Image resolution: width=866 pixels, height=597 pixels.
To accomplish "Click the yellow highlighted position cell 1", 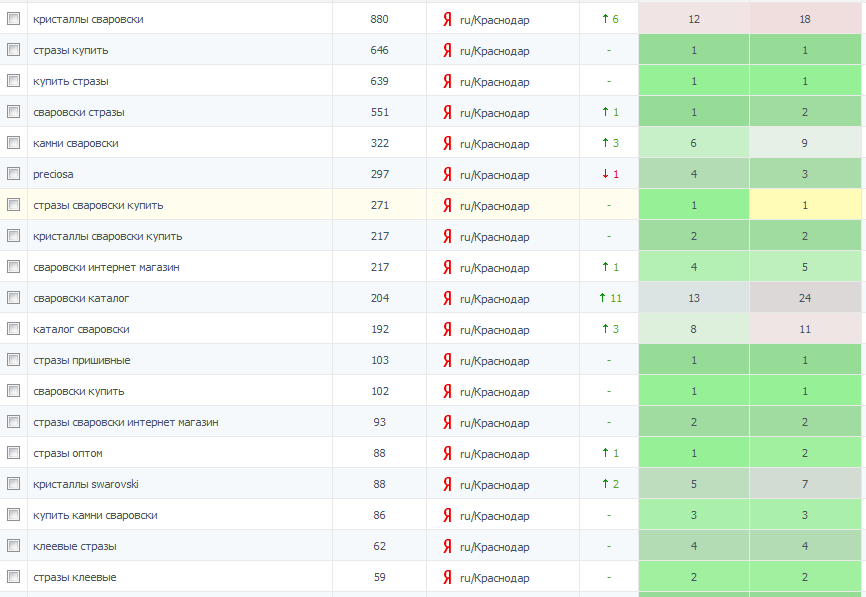I will click(805, 205).
